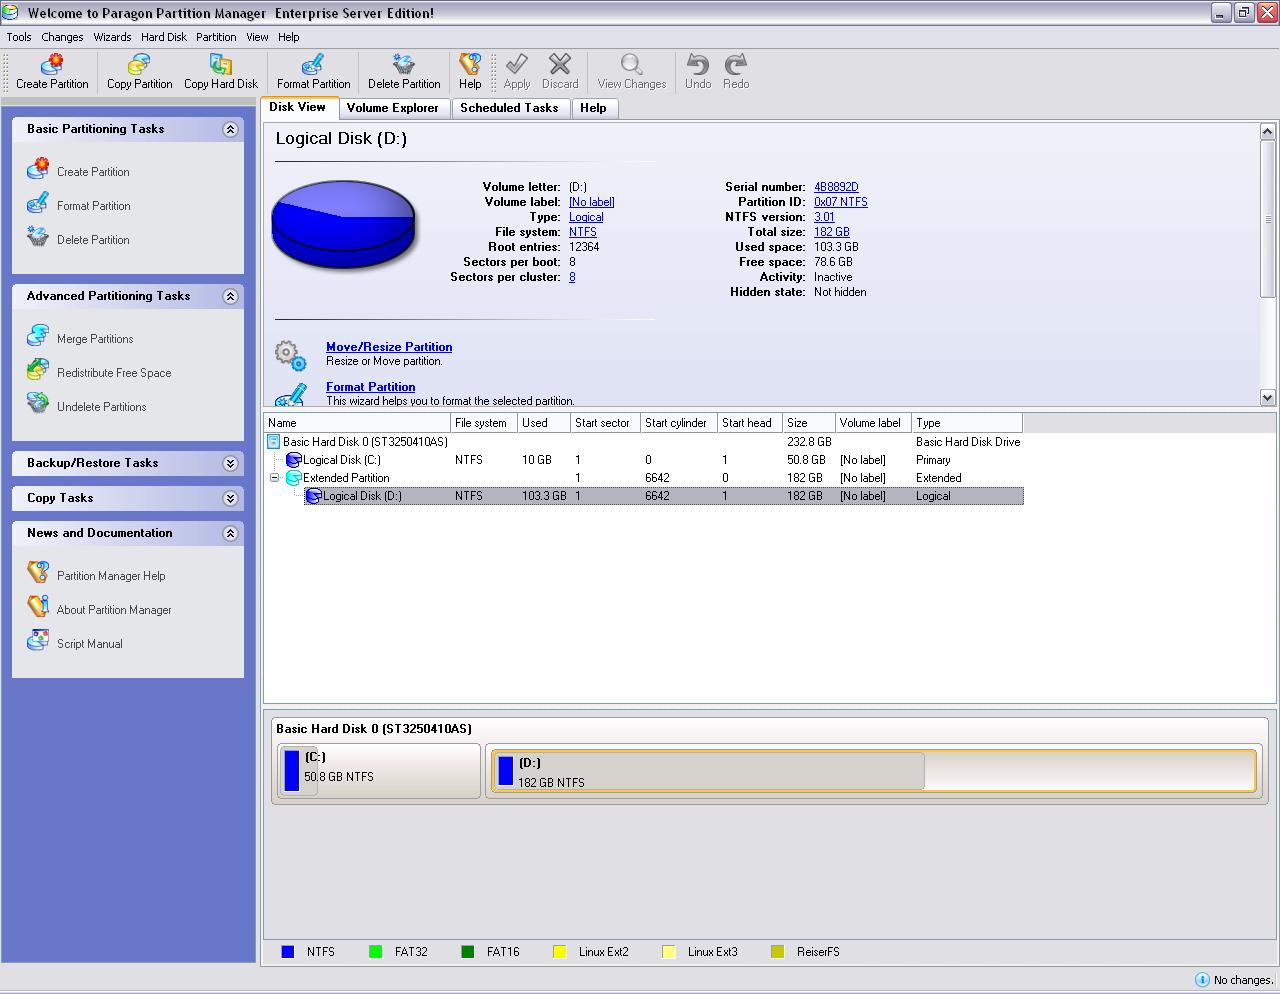Click the blue NTFS legend swatch
The width and height of the screenshot is (1280, 994).
pyautogui.click(x=288, y=952)
